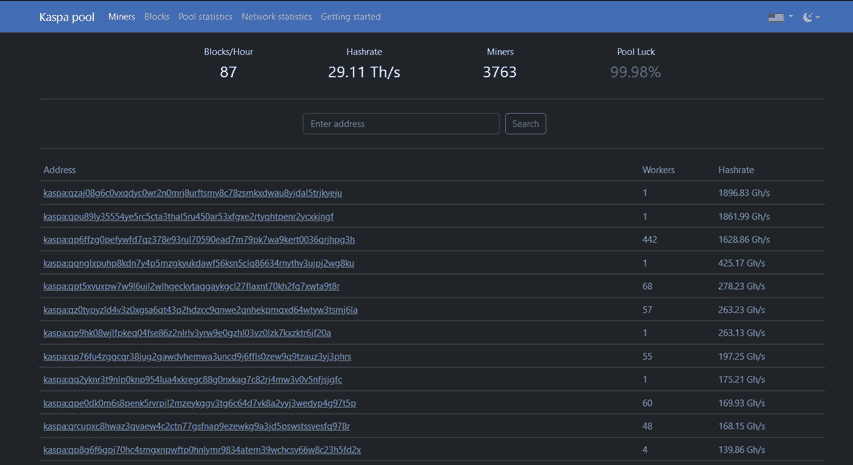853x465 pixels.
Task: Open miner address ending in 4g97t5p
Action: pos(200,403)
